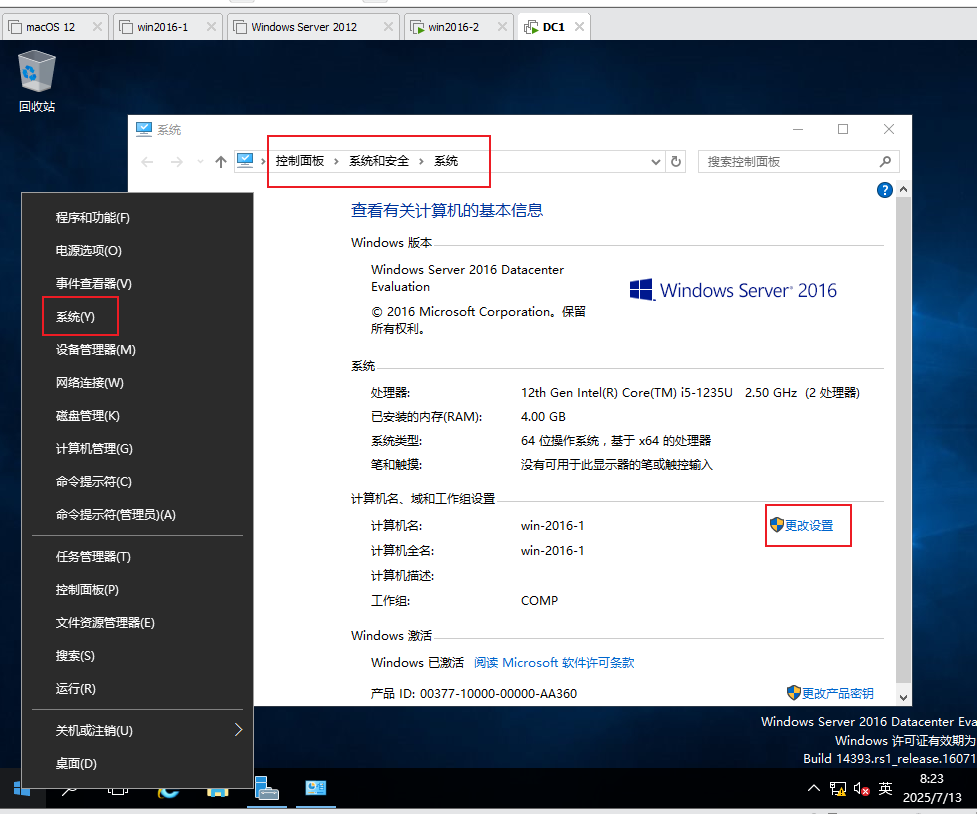This screenshot has height=814, width=977.
Task: Navigate to 系统和安全 in the breadcrumb
Action: point(379,161)
